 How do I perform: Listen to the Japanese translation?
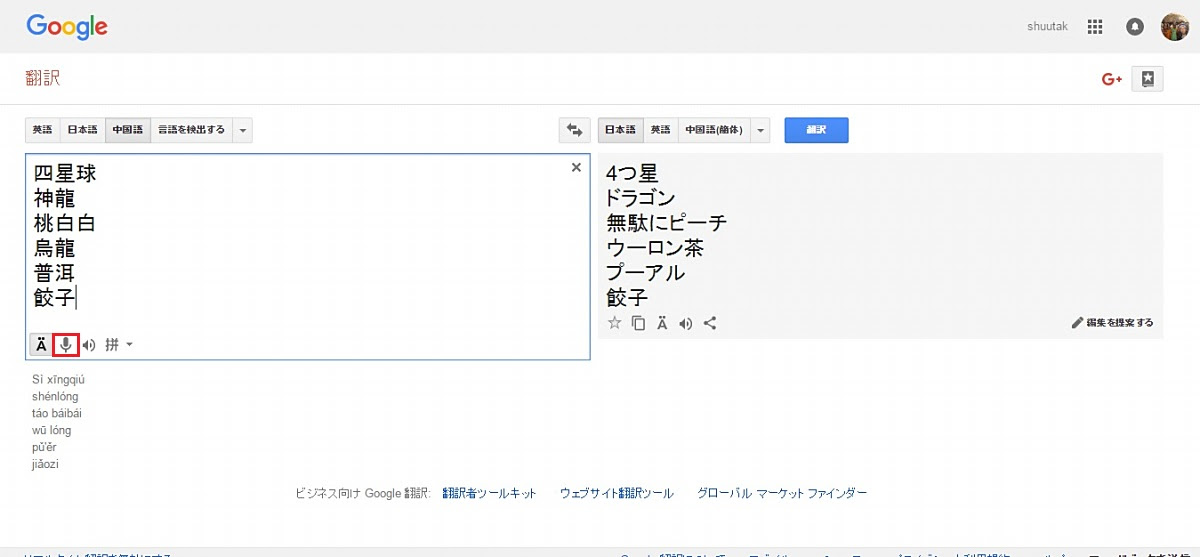coord(686,323)
